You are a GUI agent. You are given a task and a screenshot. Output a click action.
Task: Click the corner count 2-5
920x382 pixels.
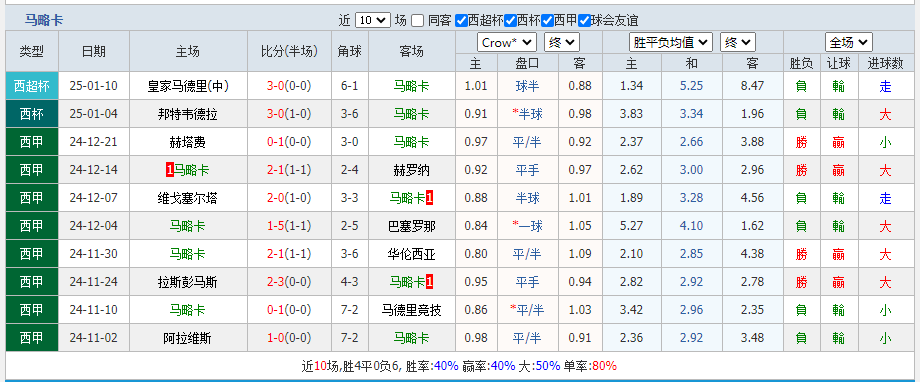coord(350,226)
